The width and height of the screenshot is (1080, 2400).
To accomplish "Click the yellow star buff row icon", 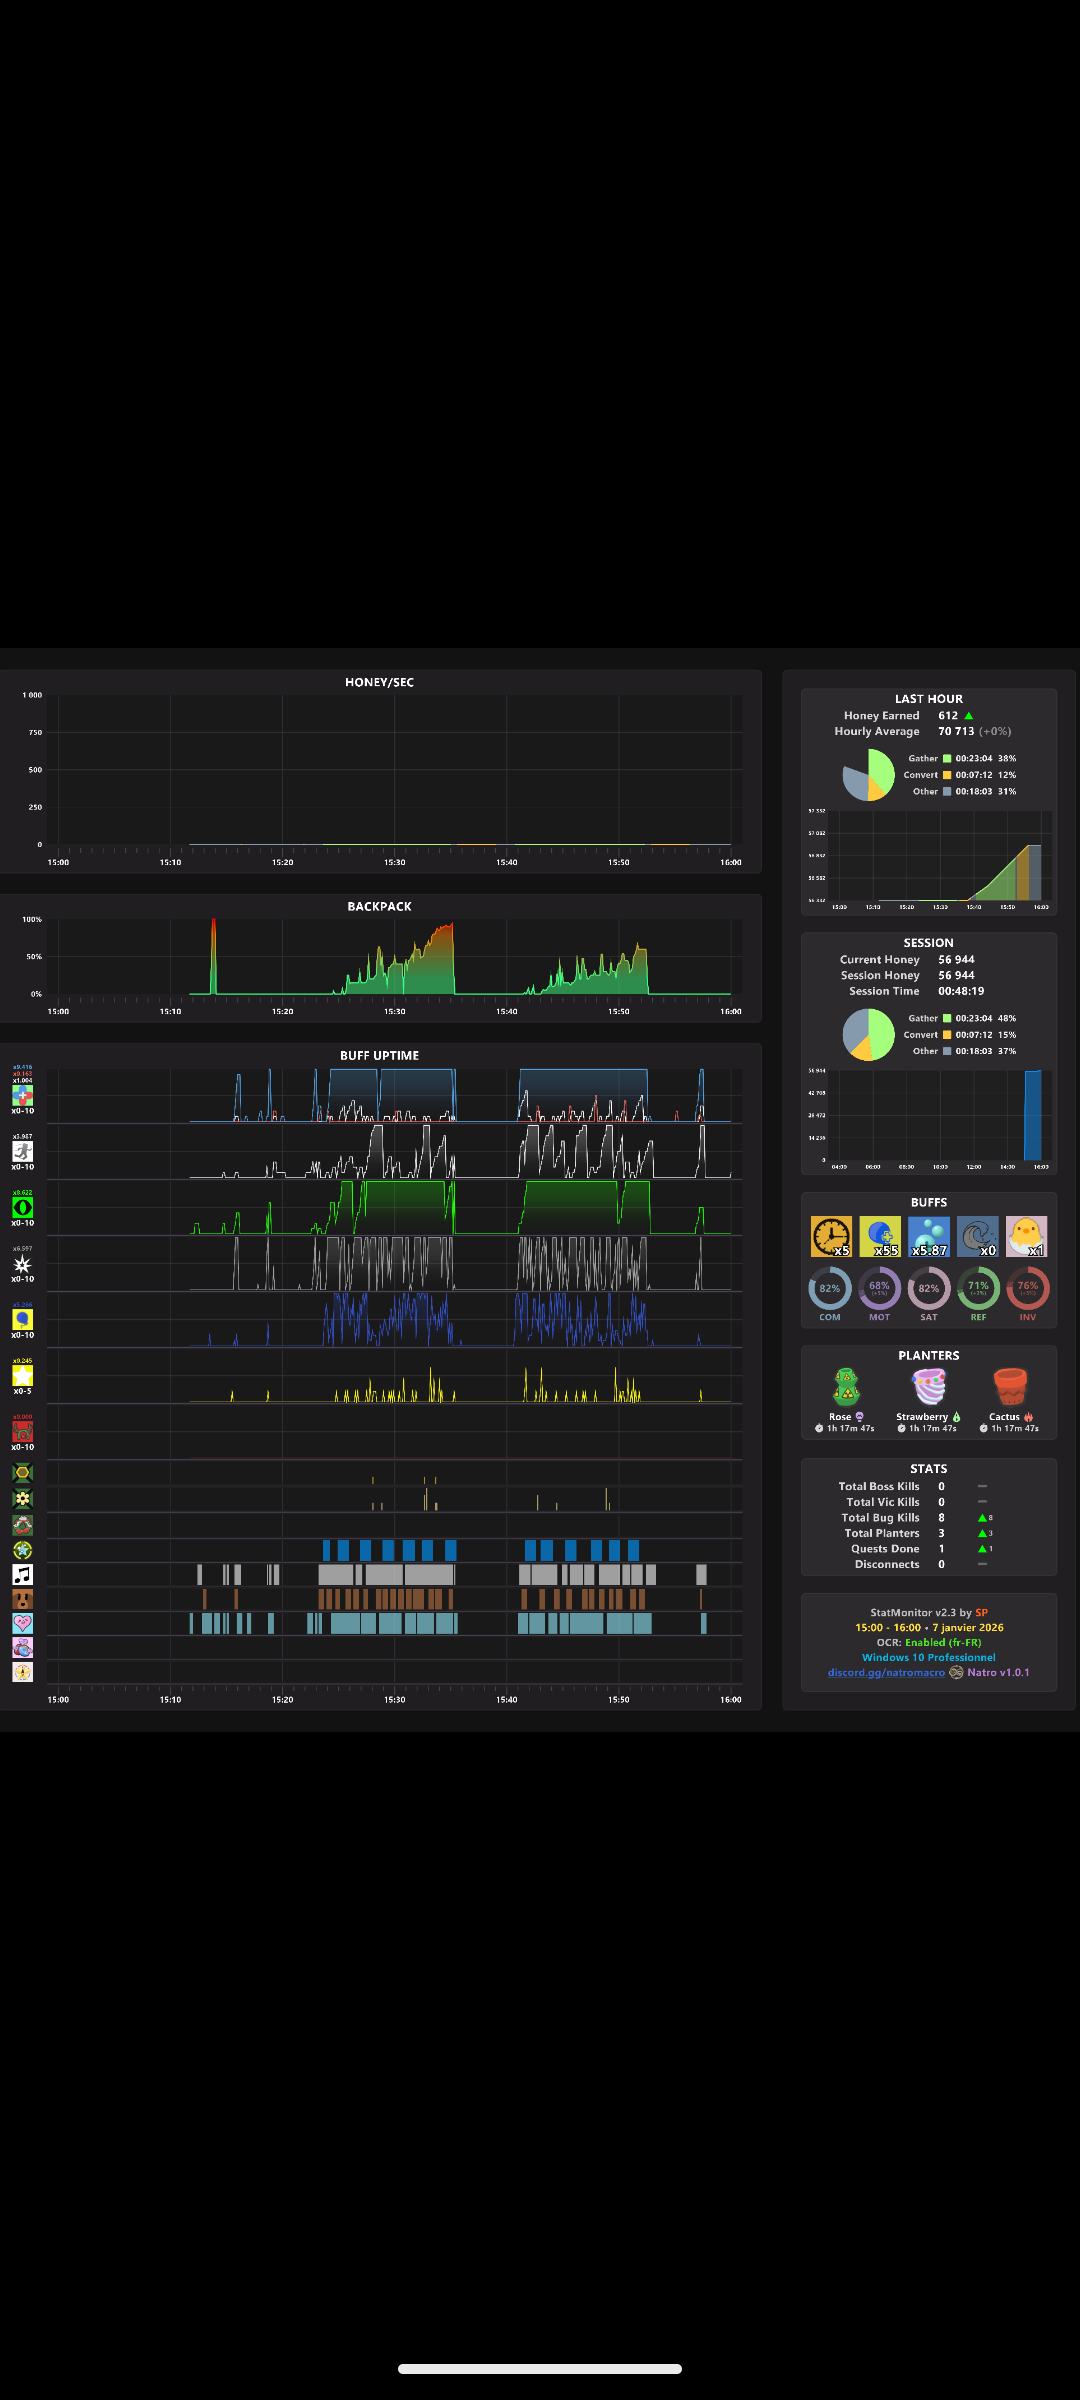I will pyautogui.click(x=23, y=1376).
